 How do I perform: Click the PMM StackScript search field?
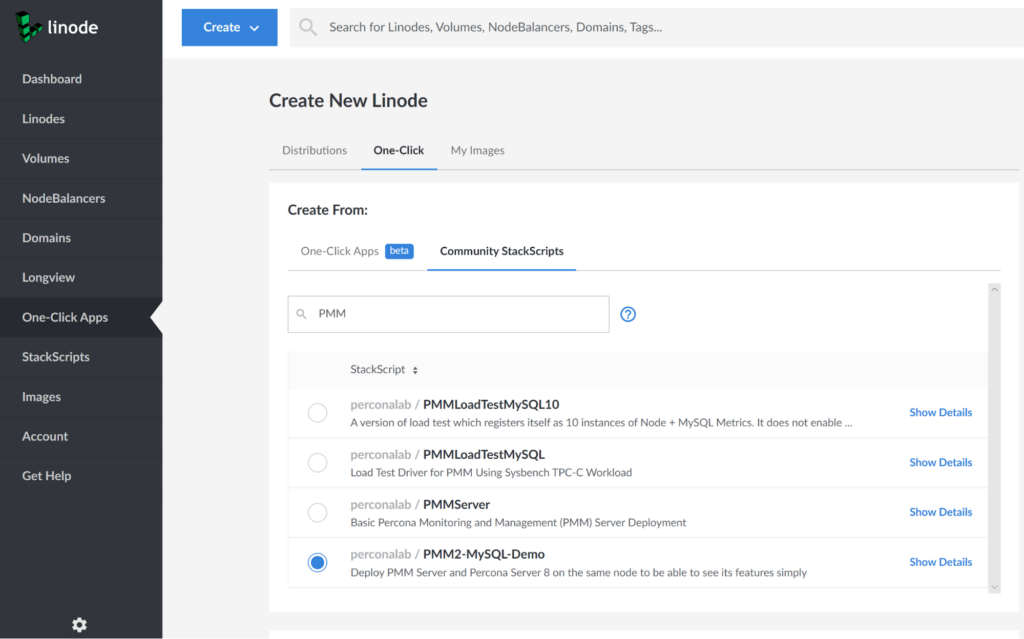coord(458,314)
